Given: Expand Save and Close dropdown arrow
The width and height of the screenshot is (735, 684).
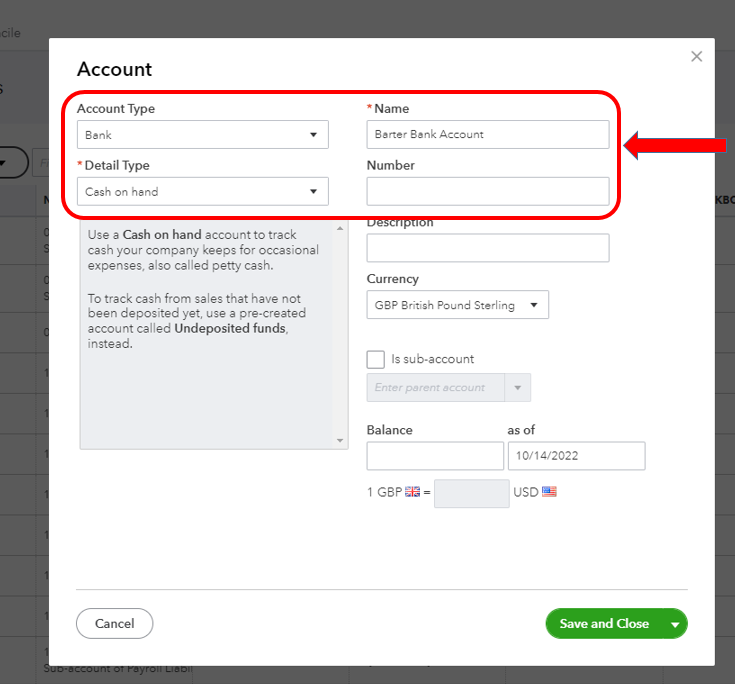Looking at the screenshot, I should click(x=675, y=624).
